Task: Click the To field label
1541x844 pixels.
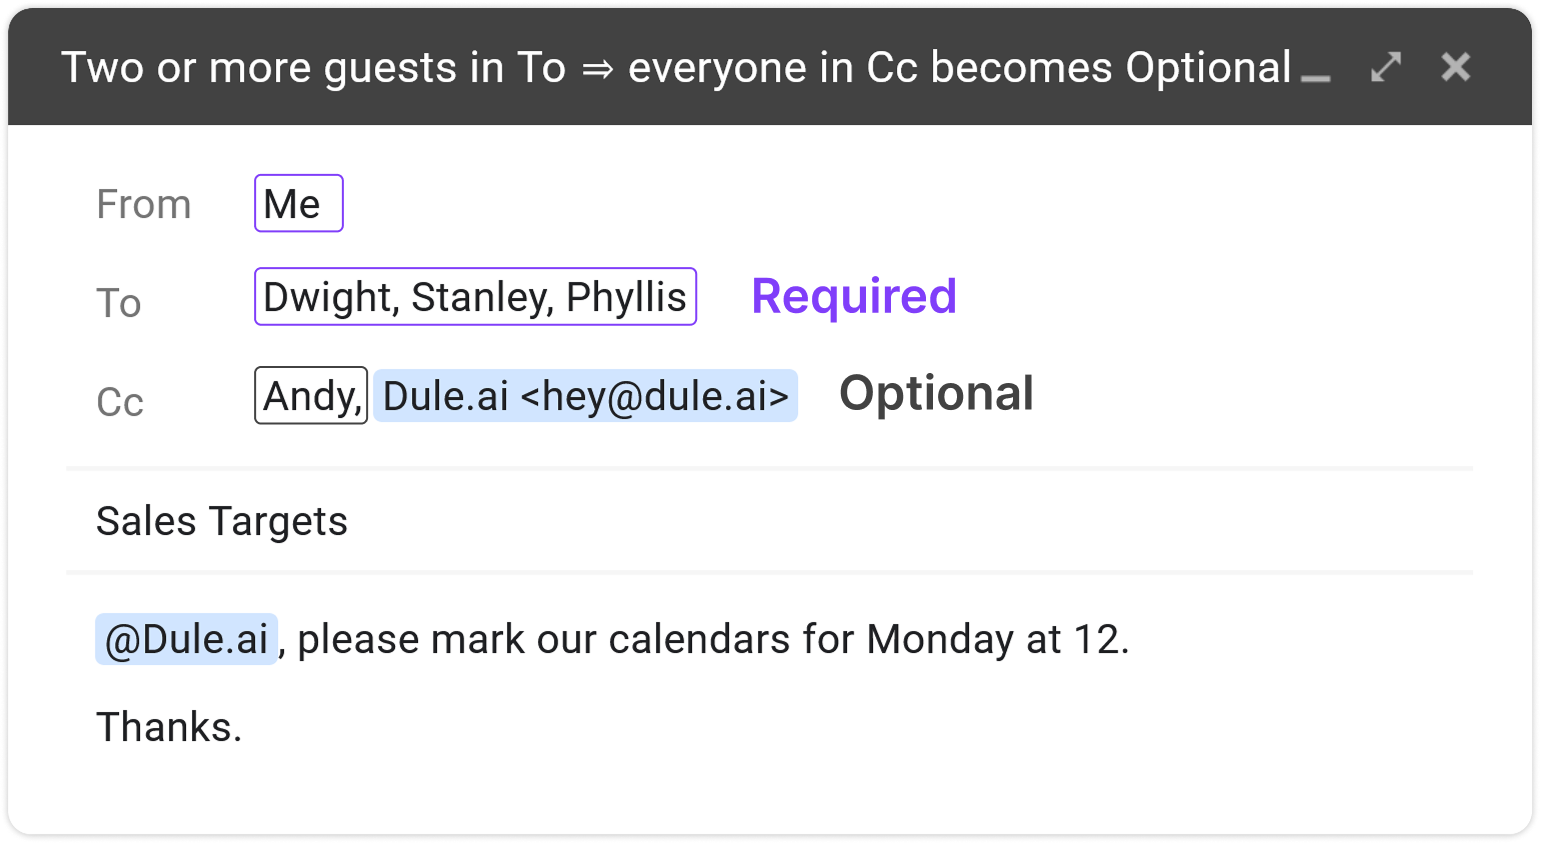Action: [x=118, y=302]
